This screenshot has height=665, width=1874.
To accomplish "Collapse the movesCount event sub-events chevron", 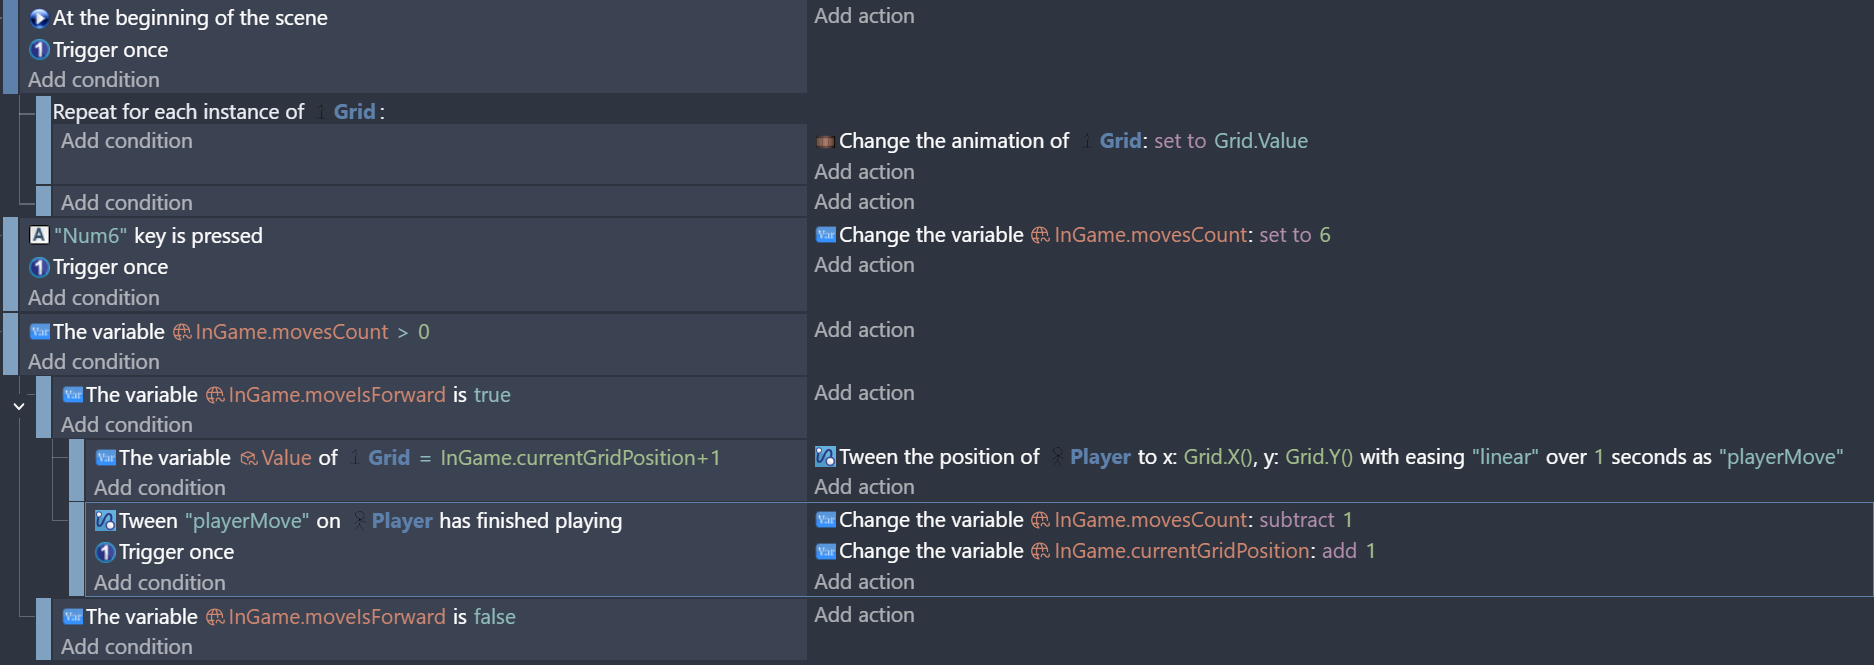I will [x=19, y=406].
